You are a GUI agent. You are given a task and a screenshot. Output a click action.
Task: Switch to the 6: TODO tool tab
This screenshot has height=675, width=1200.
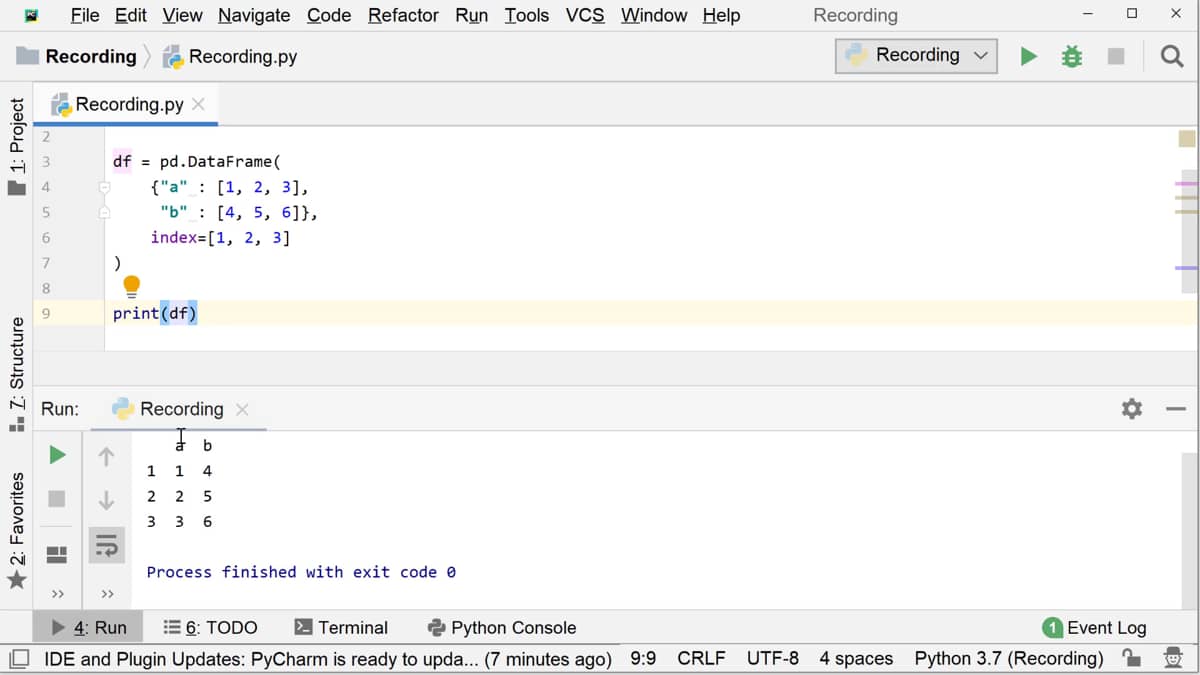tap(210, 628)
